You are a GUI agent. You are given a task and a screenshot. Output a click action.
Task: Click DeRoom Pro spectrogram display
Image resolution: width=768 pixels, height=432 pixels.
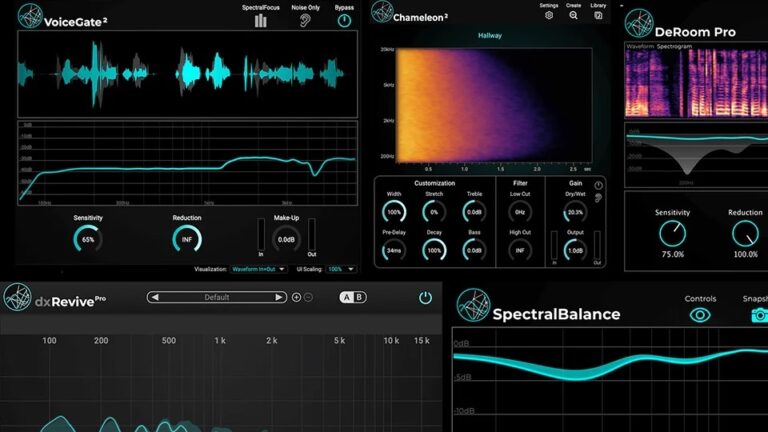pos(696,83)
